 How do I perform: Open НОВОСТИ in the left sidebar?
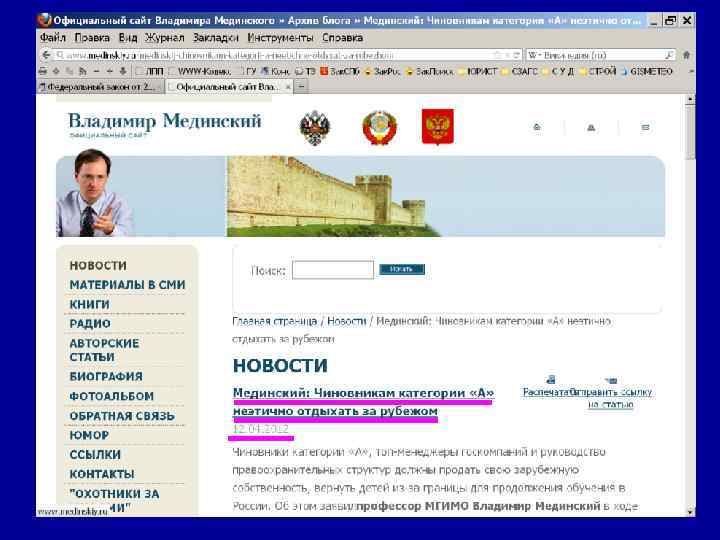[x=98, y=265]
